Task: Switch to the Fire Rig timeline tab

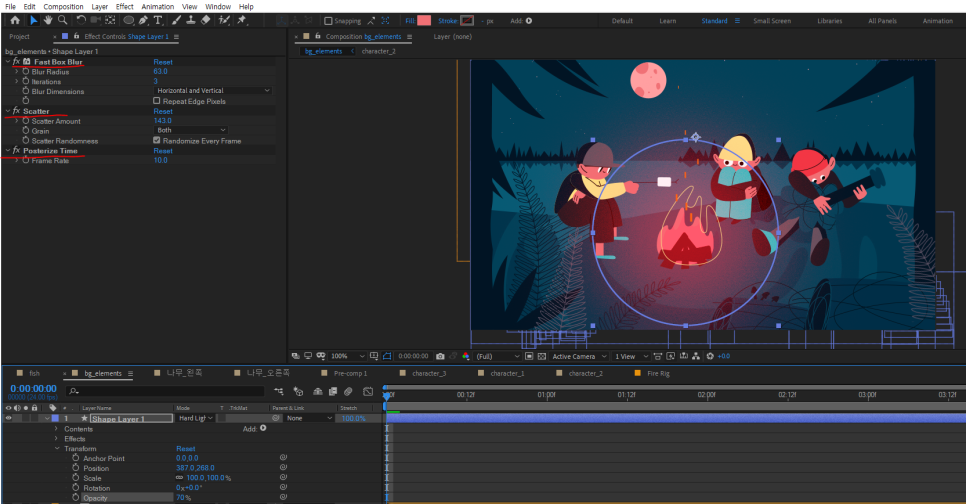Action: point(658,373)
